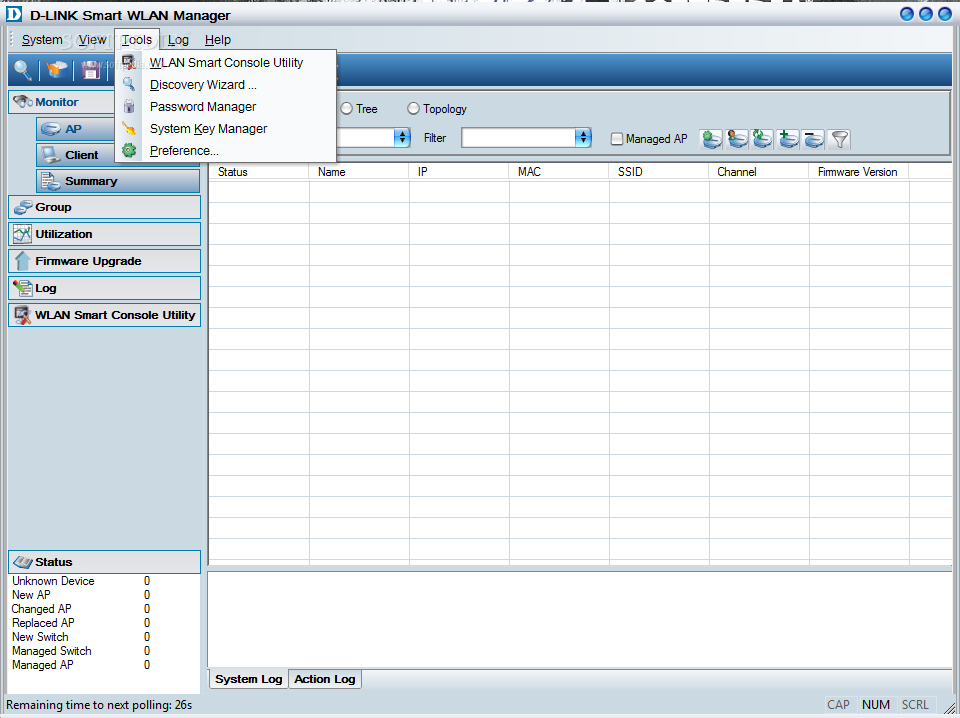Enable the Managed AP checkbox
Screen dimensions: 960x718
point(617,139)
